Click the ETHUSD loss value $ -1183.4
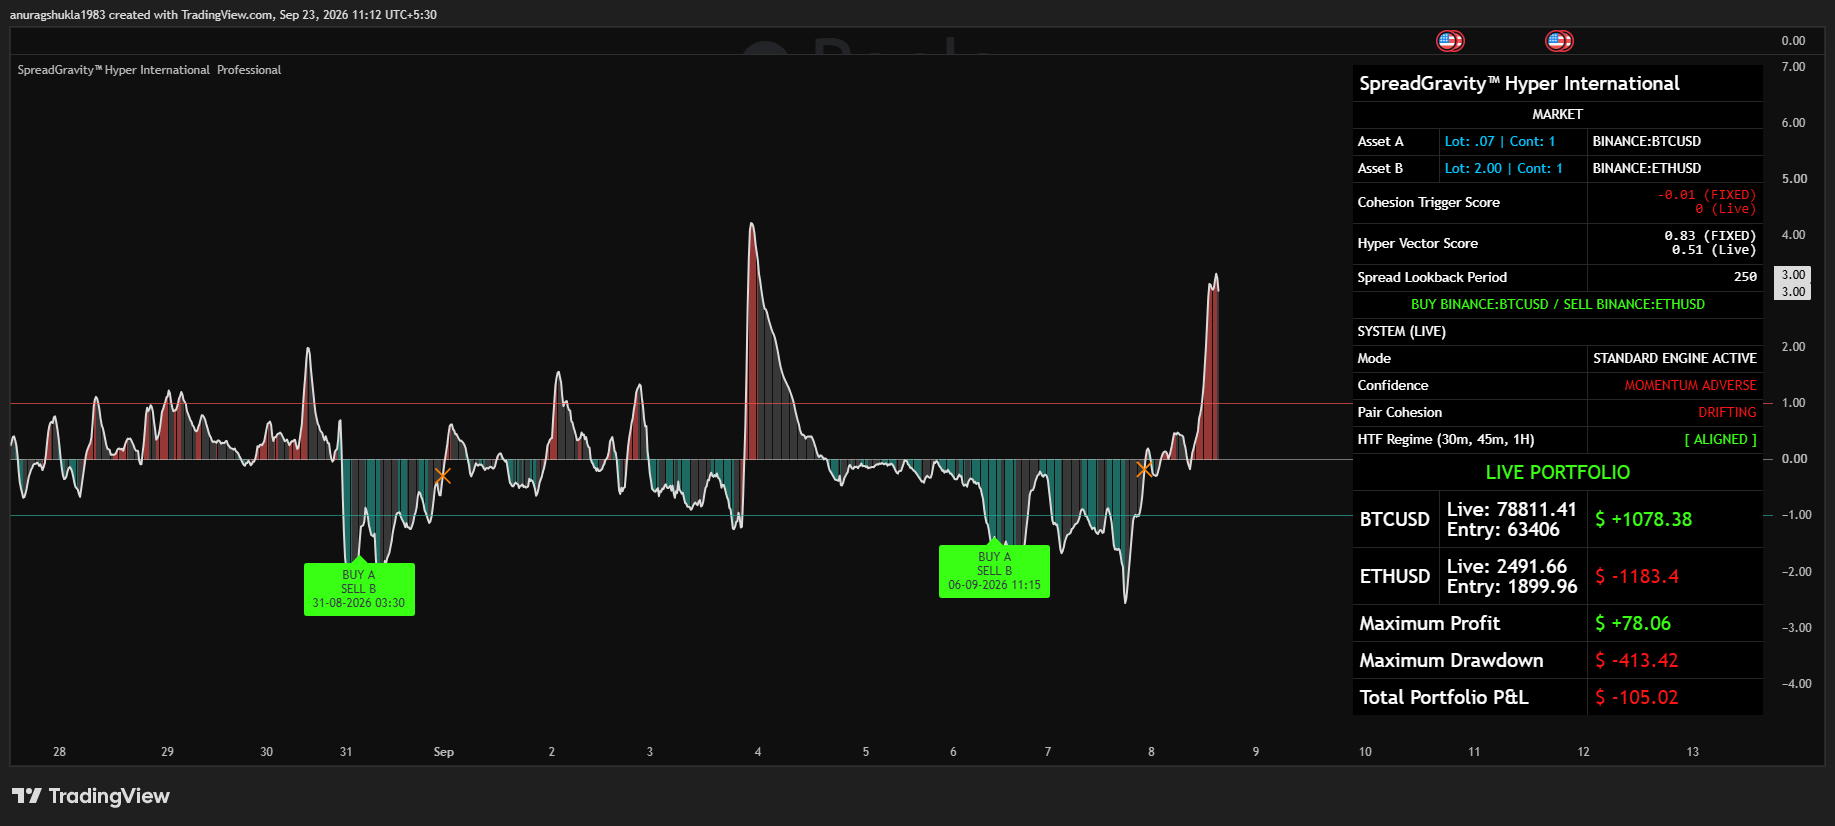Image resolution: width=1835 pixels, height=826 pixels. click(1637, 577)
